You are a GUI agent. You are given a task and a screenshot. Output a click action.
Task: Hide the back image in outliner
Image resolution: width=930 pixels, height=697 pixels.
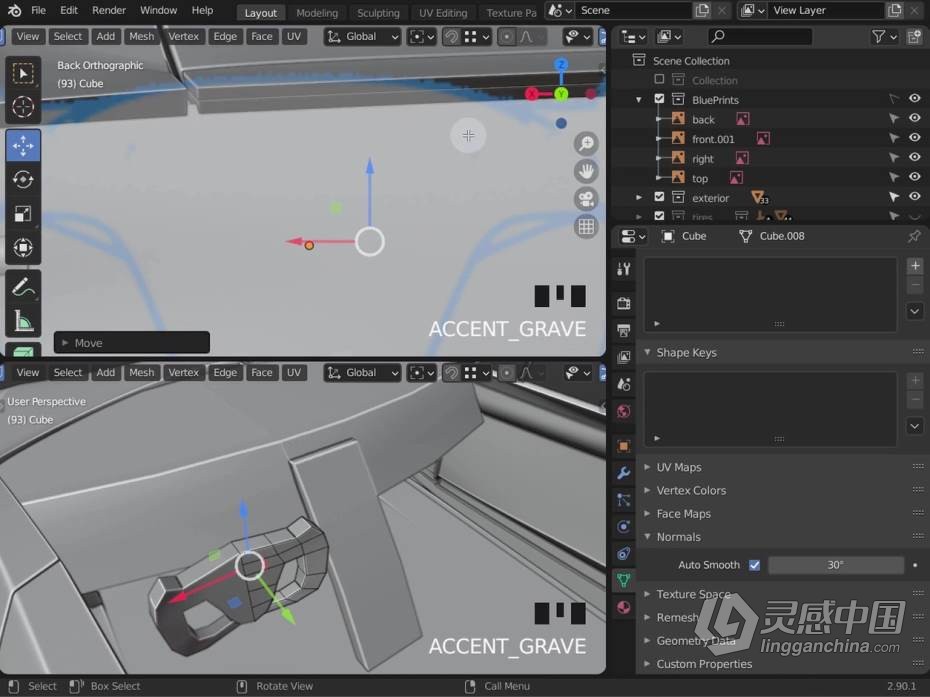tap(915, 118)
